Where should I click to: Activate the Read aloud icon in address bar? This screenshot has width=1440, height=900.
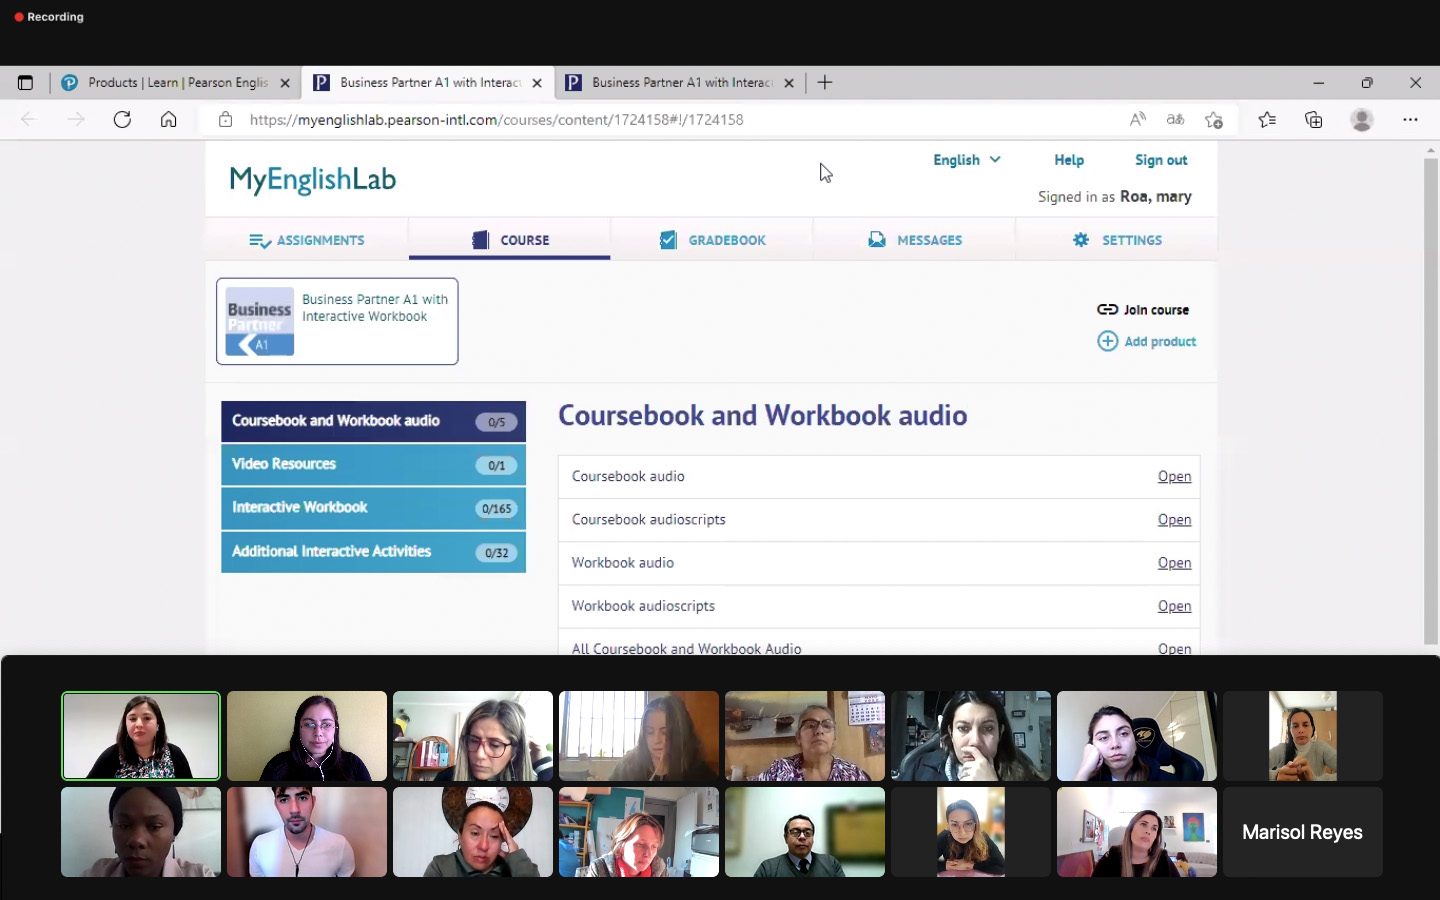(1138, 119)
